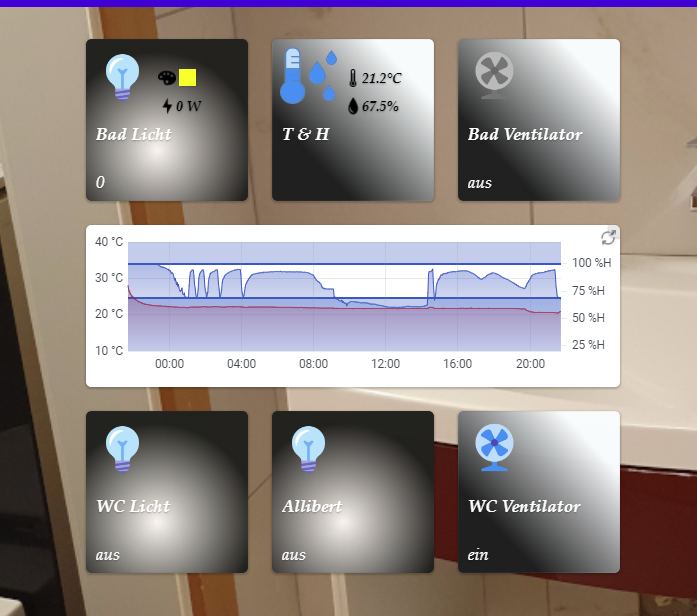
Task: Refresh the temperature and humidity chart
Action: [x=608, y=238]
